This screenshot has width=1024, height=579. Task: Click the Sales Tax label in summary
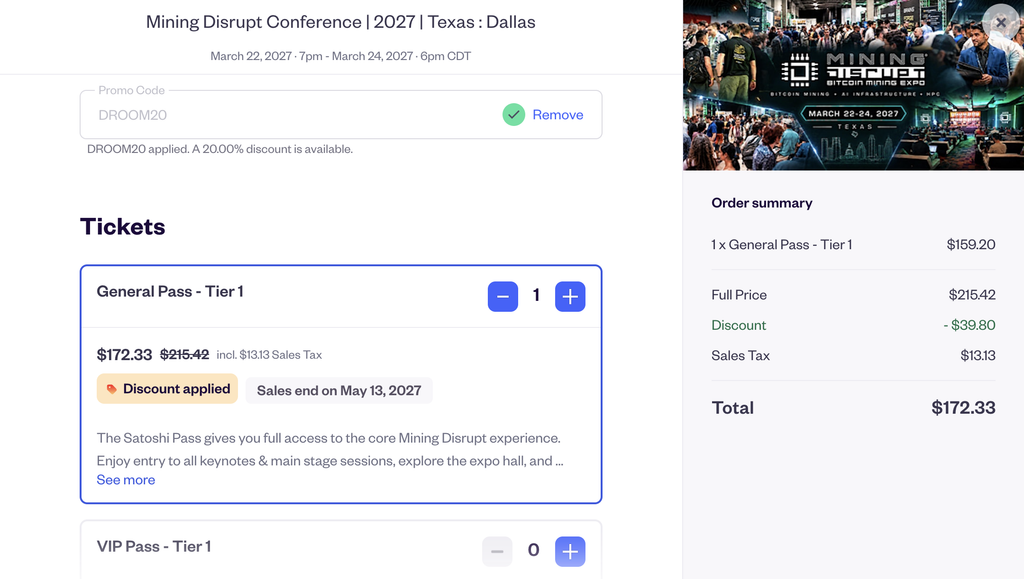(740, 356)
